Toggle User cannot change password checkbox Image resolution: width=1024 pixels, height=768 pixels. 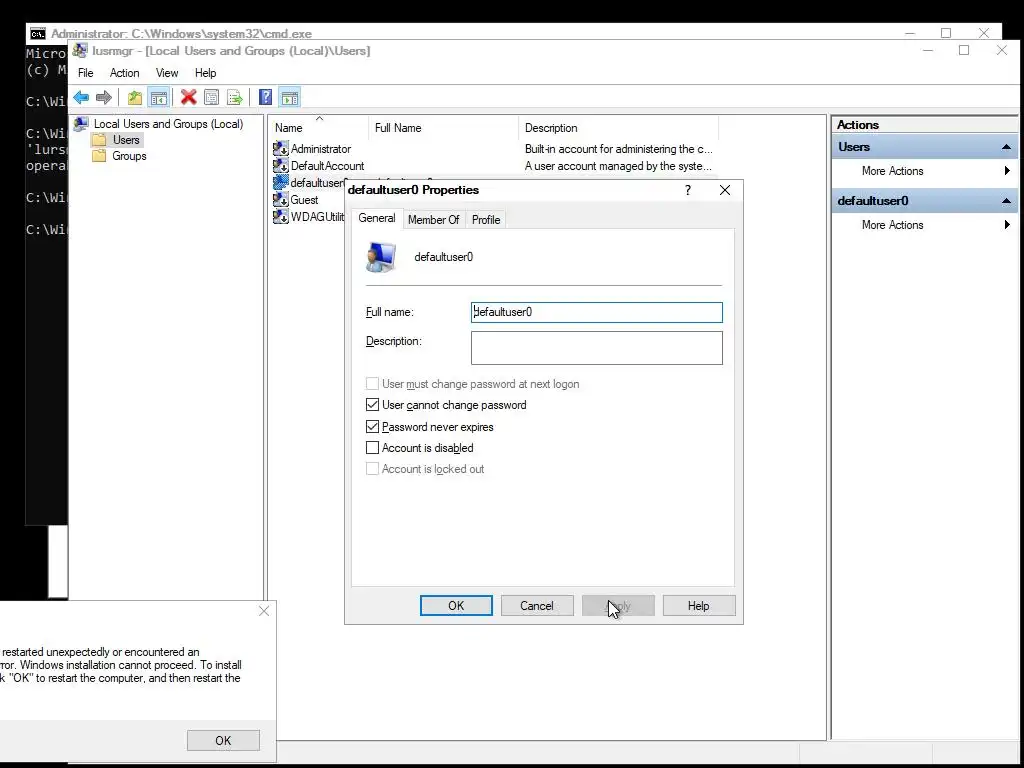(372, 405)
